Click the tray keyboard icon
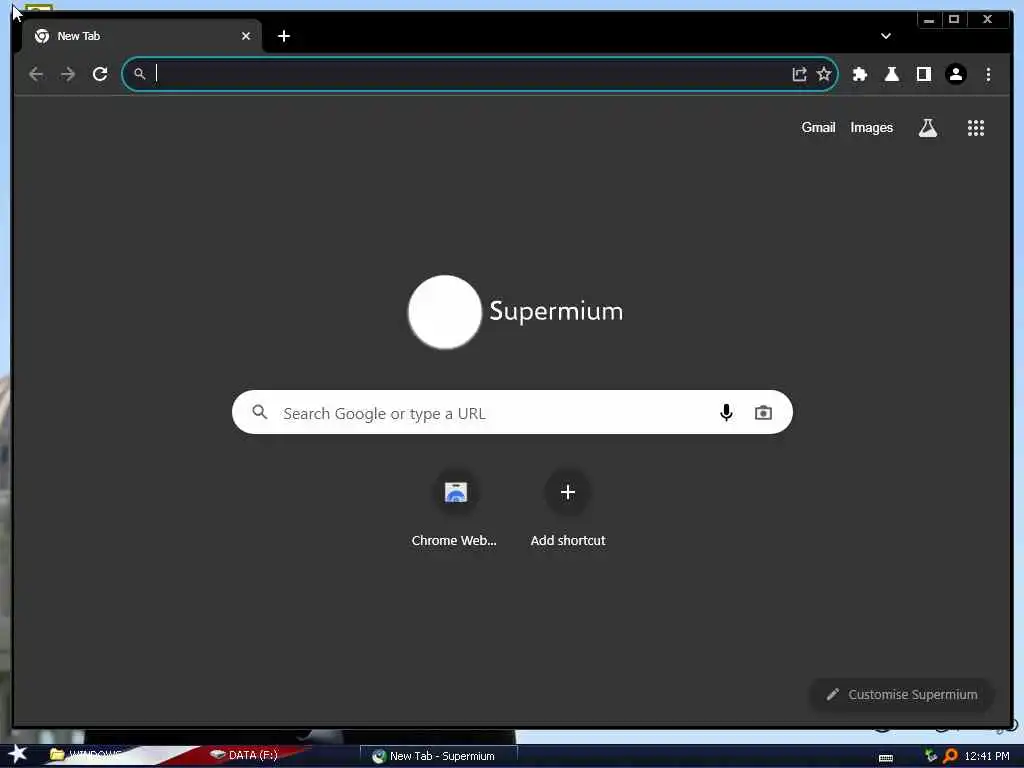The width and height of the screenshot is (1024, 768). [886, 758]
